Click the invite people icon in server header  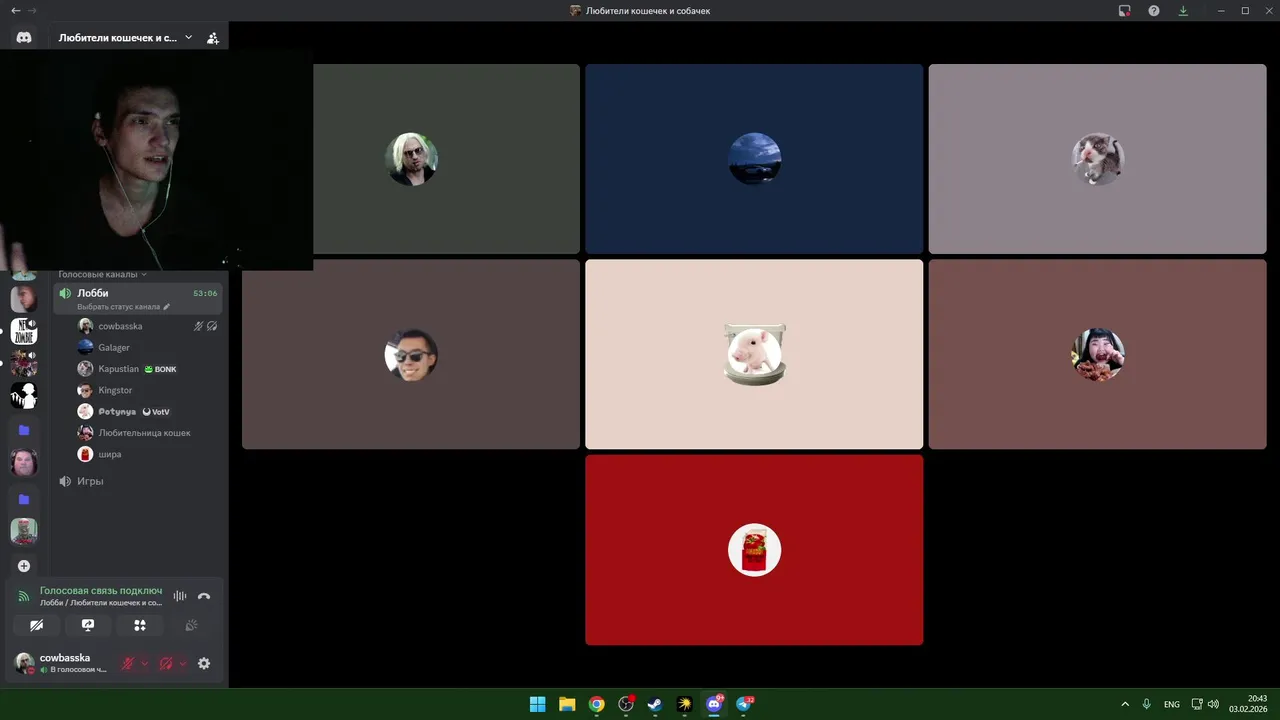[213, 38]
